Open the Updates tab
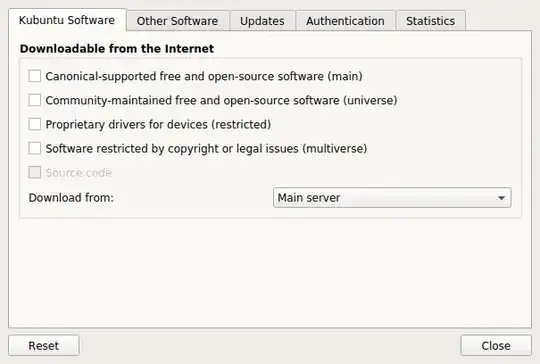Viewport: 540px width, 364px height. click(x=262, y=21)
